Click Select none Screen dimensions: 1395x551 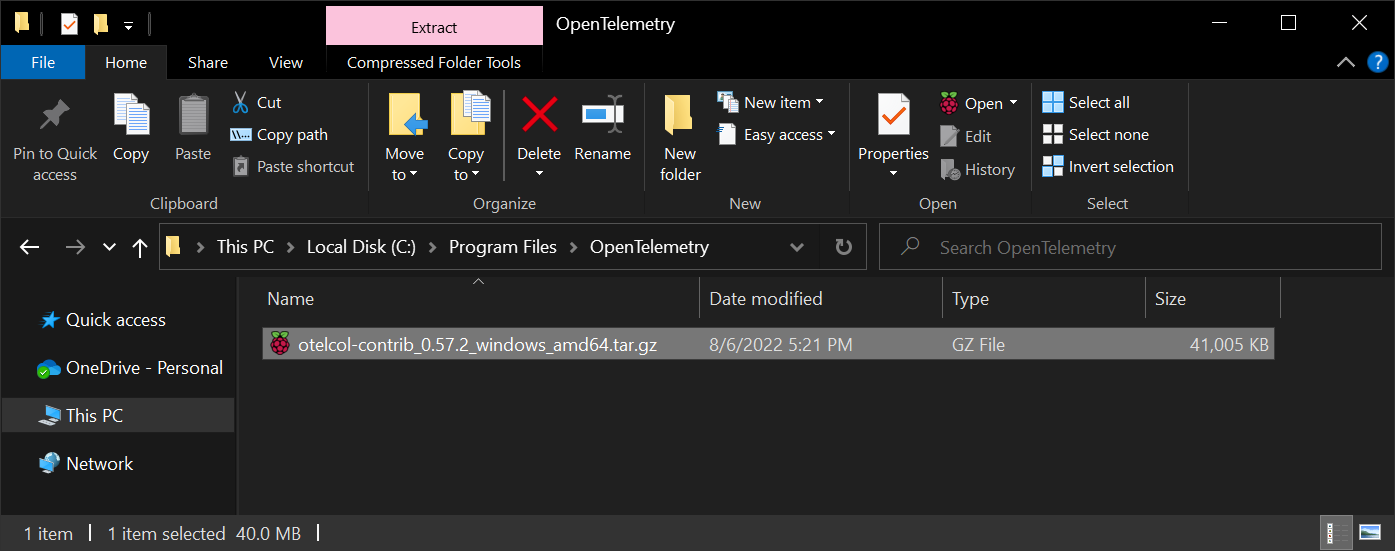1095,134
